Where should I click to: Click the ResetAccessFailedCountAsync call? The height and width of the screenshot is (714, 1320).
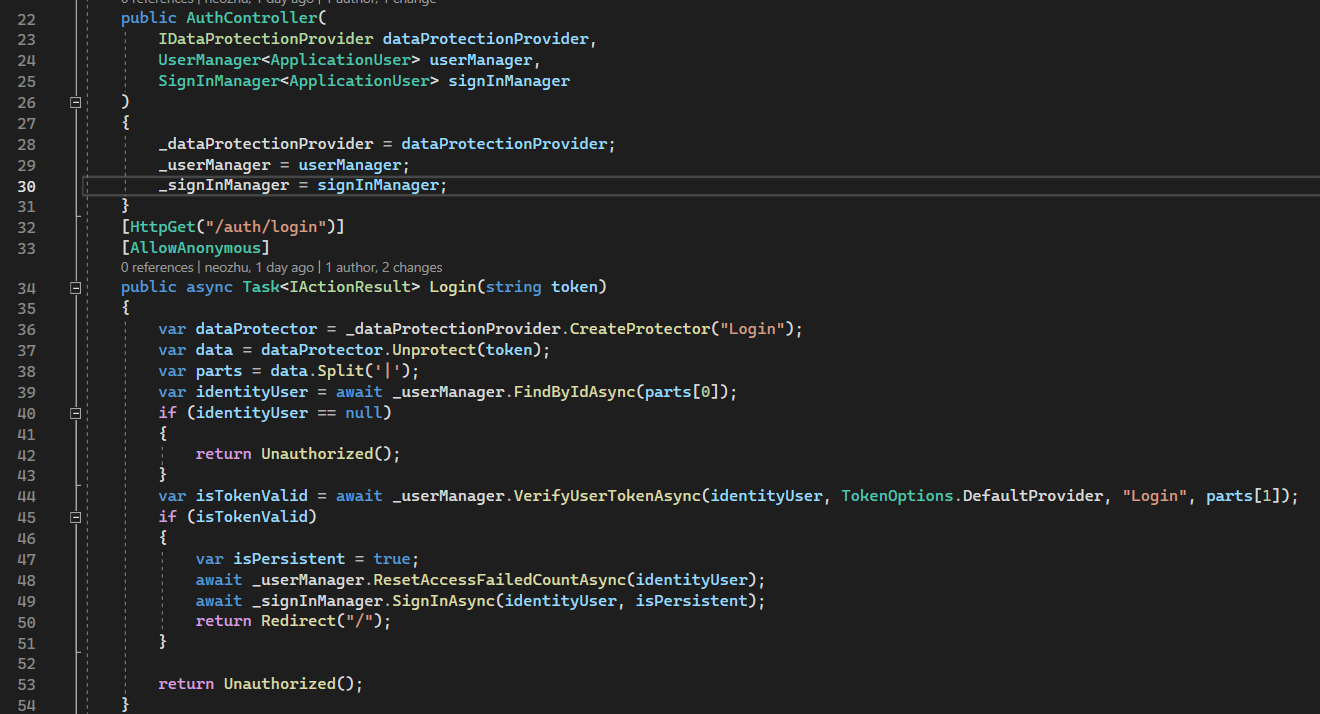tap(499, 580)
